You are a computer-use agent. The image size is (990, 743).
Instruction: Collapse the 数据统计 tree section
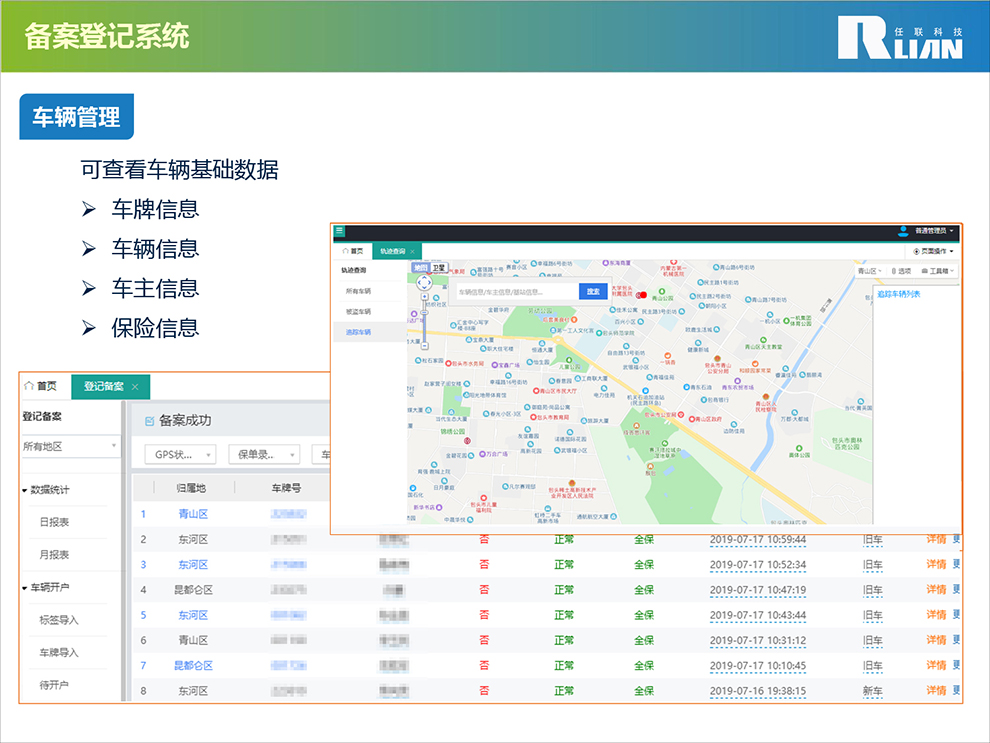(x=25, y=490)
